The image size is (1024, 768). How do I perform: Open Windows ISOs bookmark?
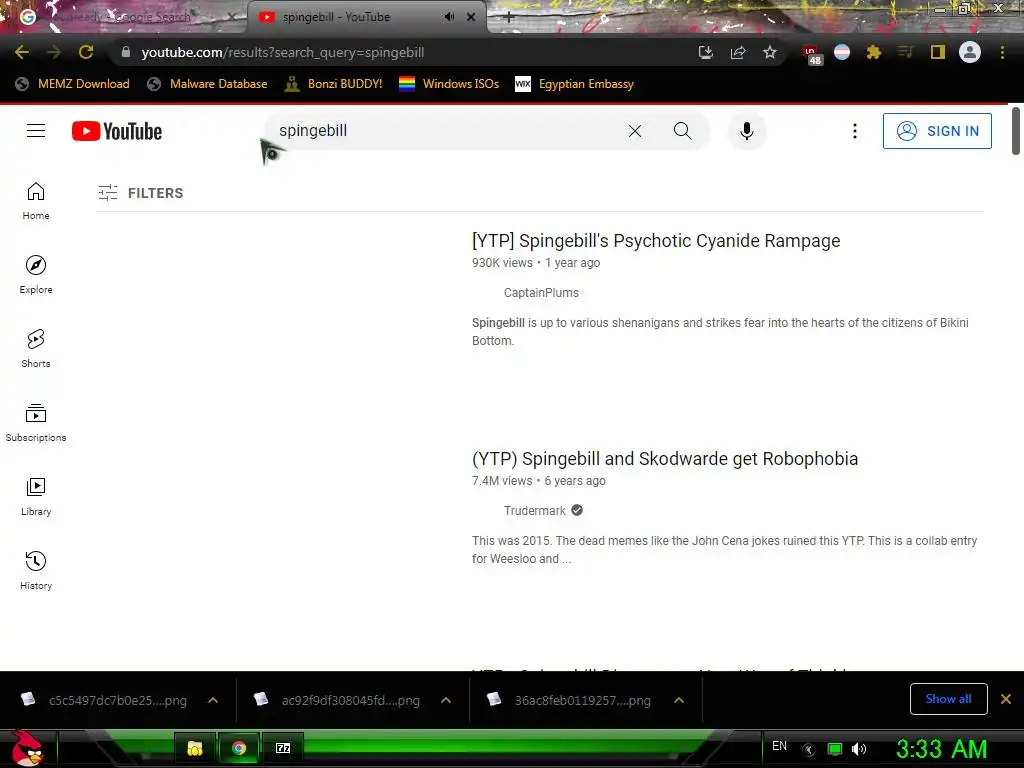coord(449,84)
